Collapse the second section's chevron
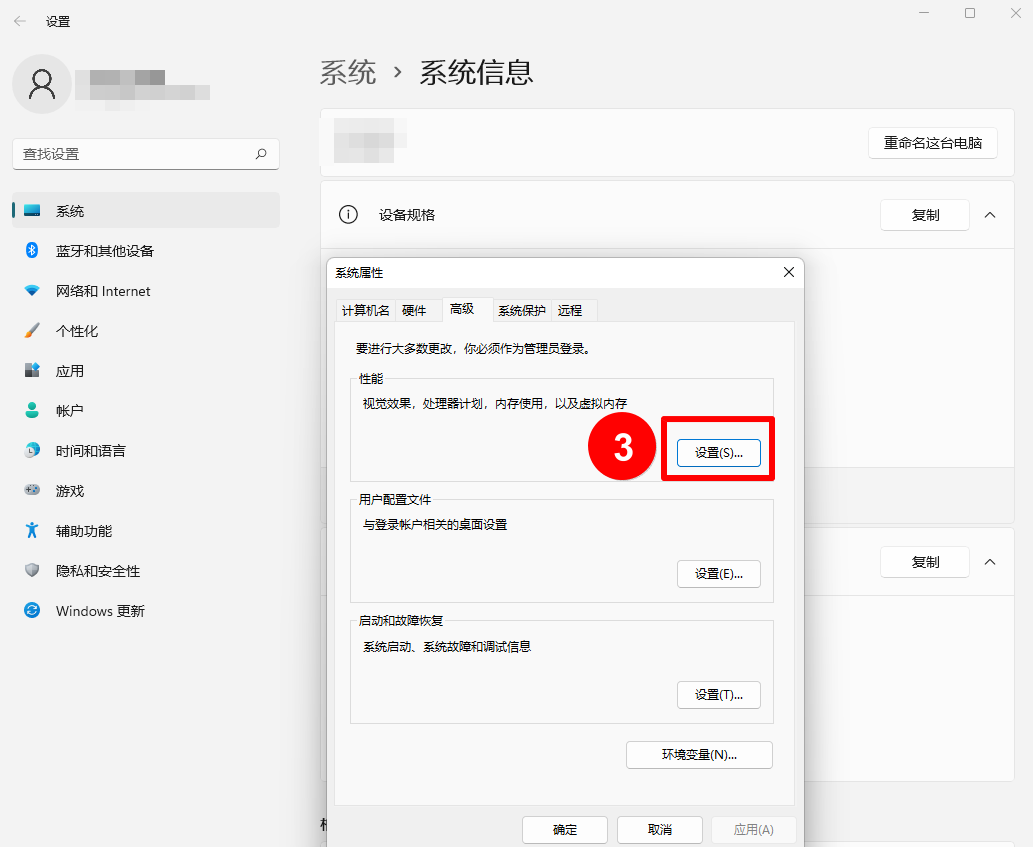1033x847 pixels. point(990,562)
